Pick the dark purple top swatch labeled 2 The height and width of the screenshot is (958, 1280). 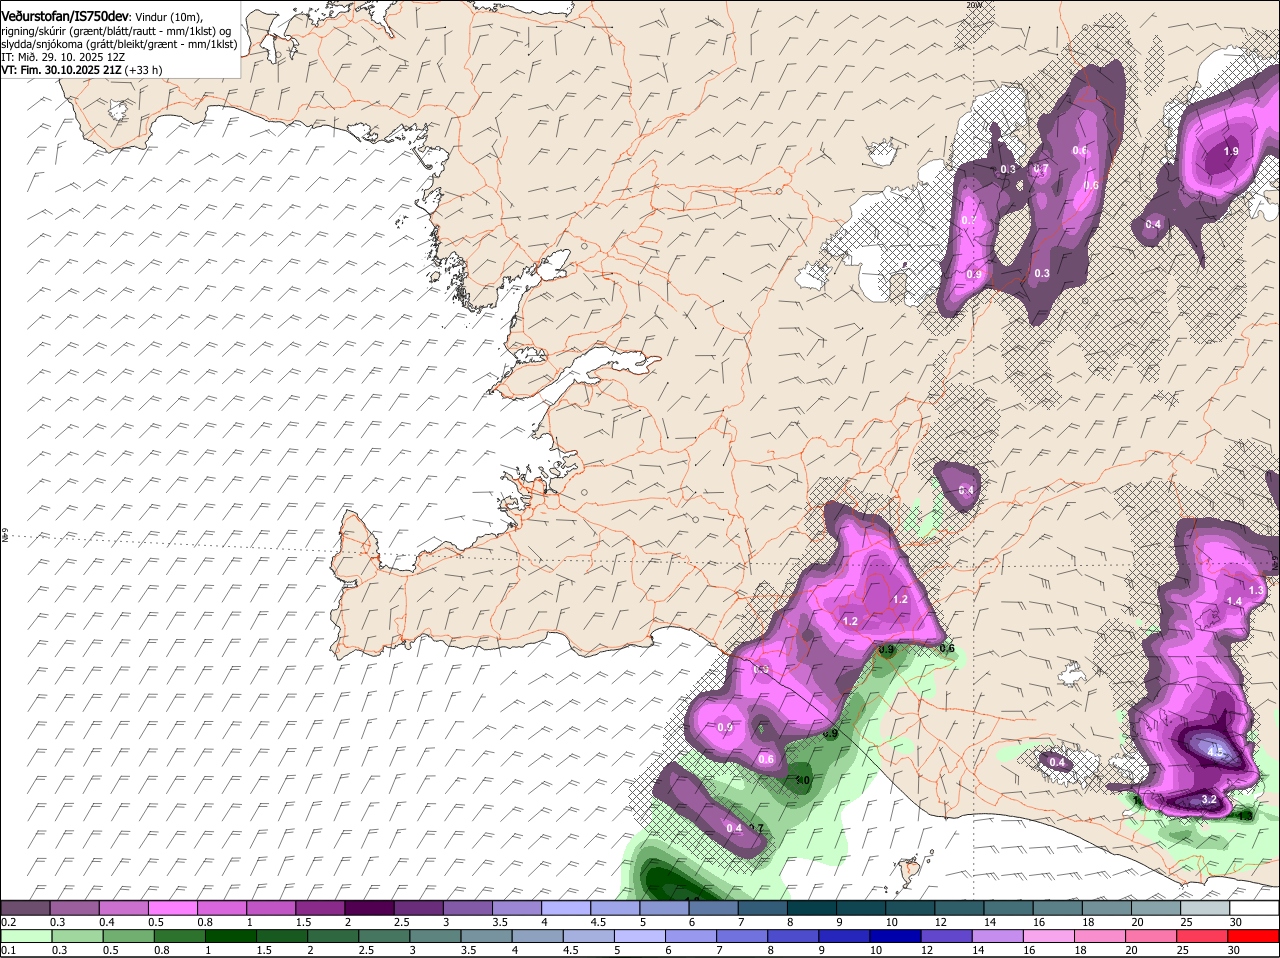[x=370, y=907]
